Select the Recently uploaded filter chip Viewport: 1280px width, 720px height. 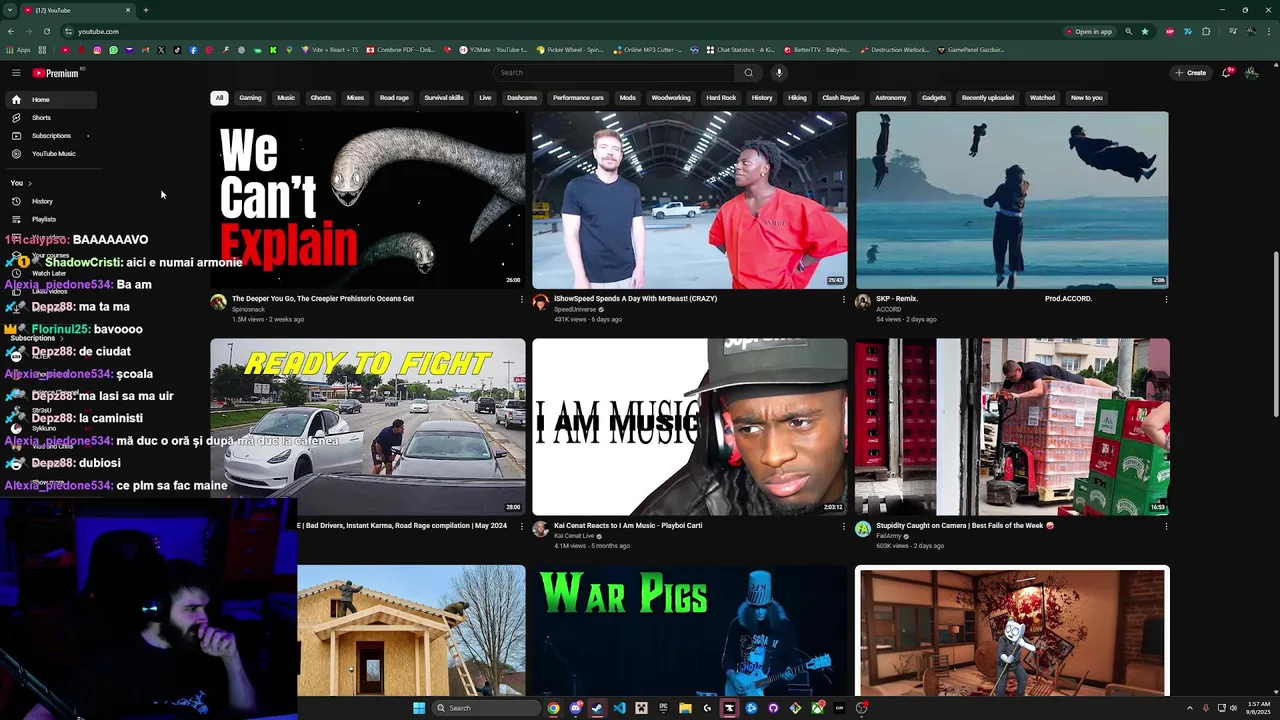coord(988,98)
